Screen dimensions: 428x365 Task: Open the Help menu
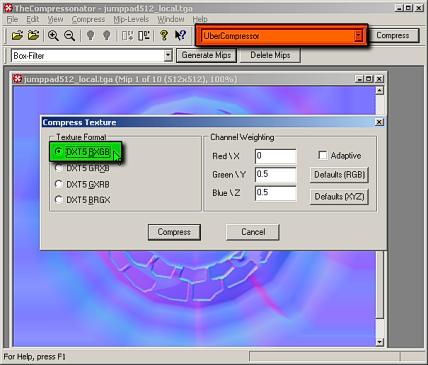[x=200, y=19]
